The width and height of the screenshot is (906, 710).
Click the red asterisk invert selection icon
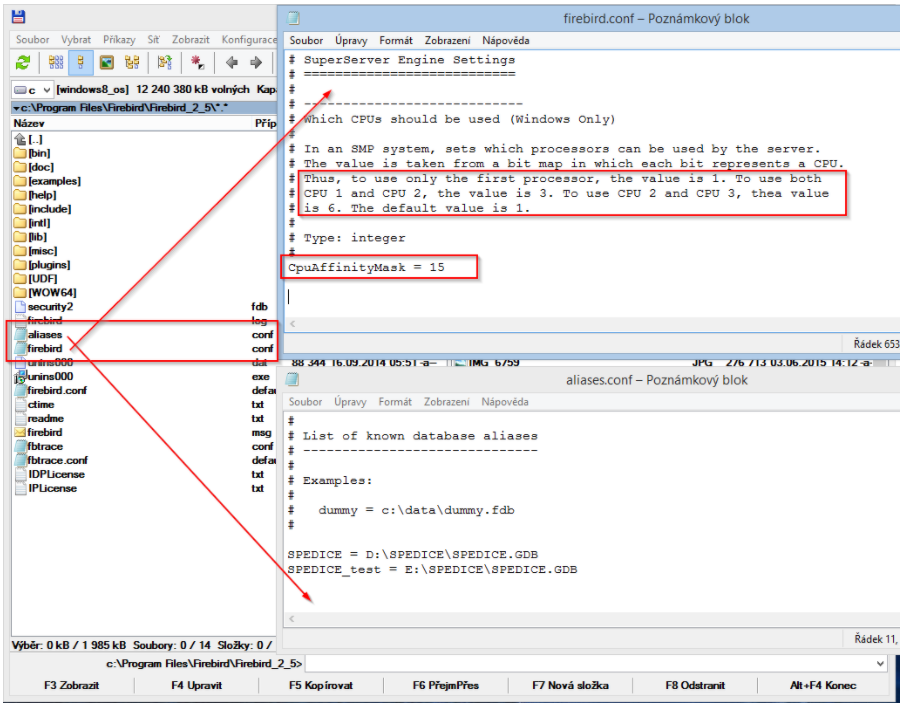(x=198, y=62)
